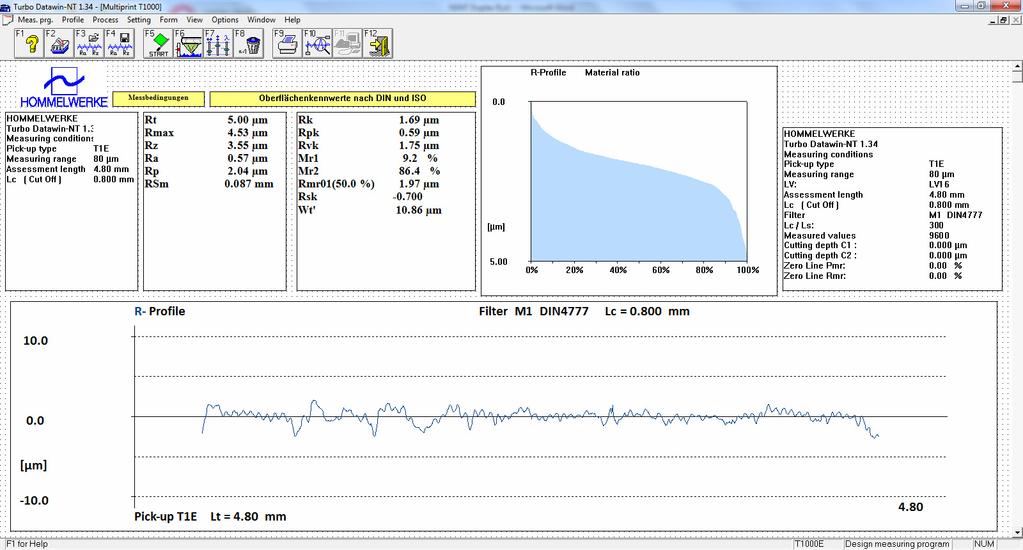1023x550 pixels.
Task: Select the Rp 2.04 µm value
Action: click(x=247, y=171)
